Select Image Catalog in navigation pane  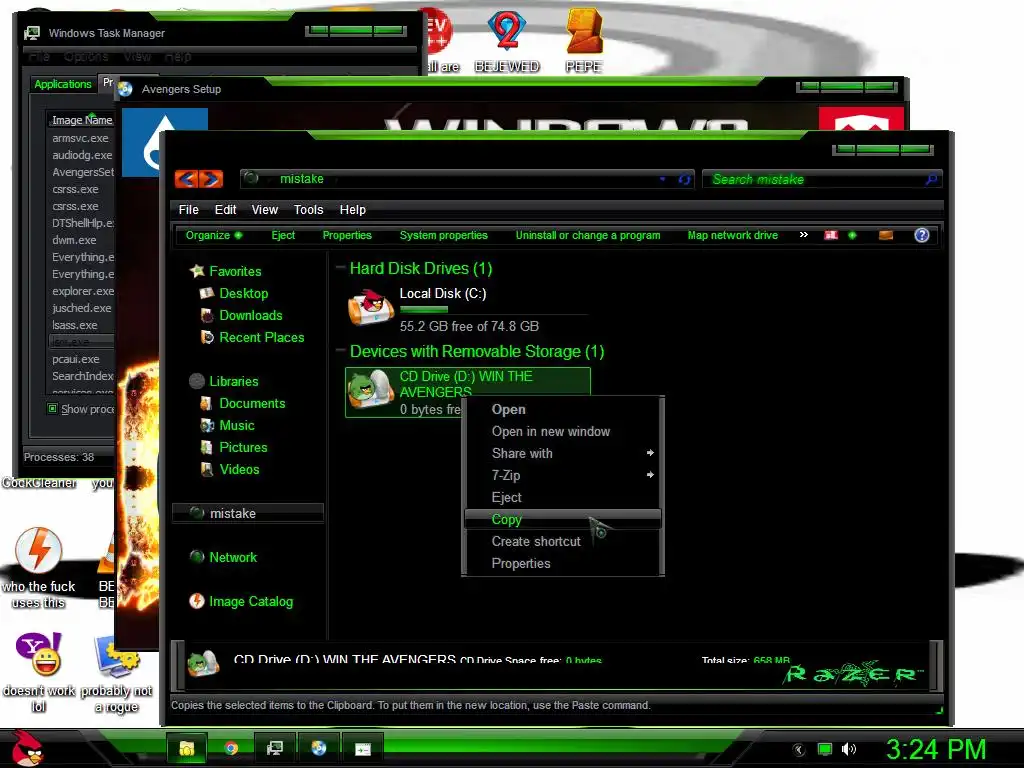click(x=251, y=601)
